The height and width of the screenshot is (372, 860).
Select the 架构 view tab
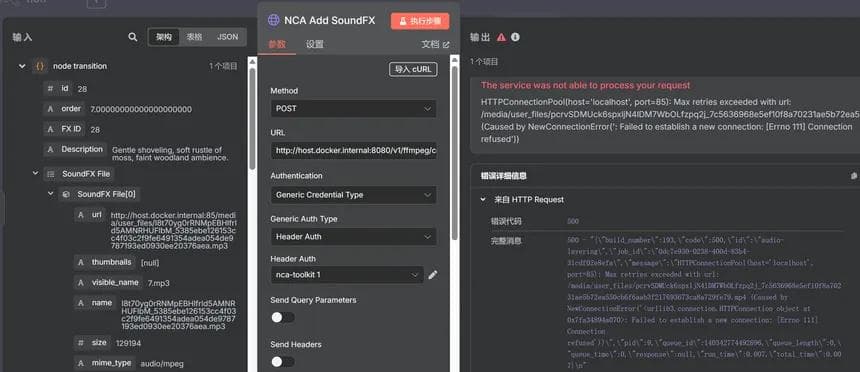[163, 37]
